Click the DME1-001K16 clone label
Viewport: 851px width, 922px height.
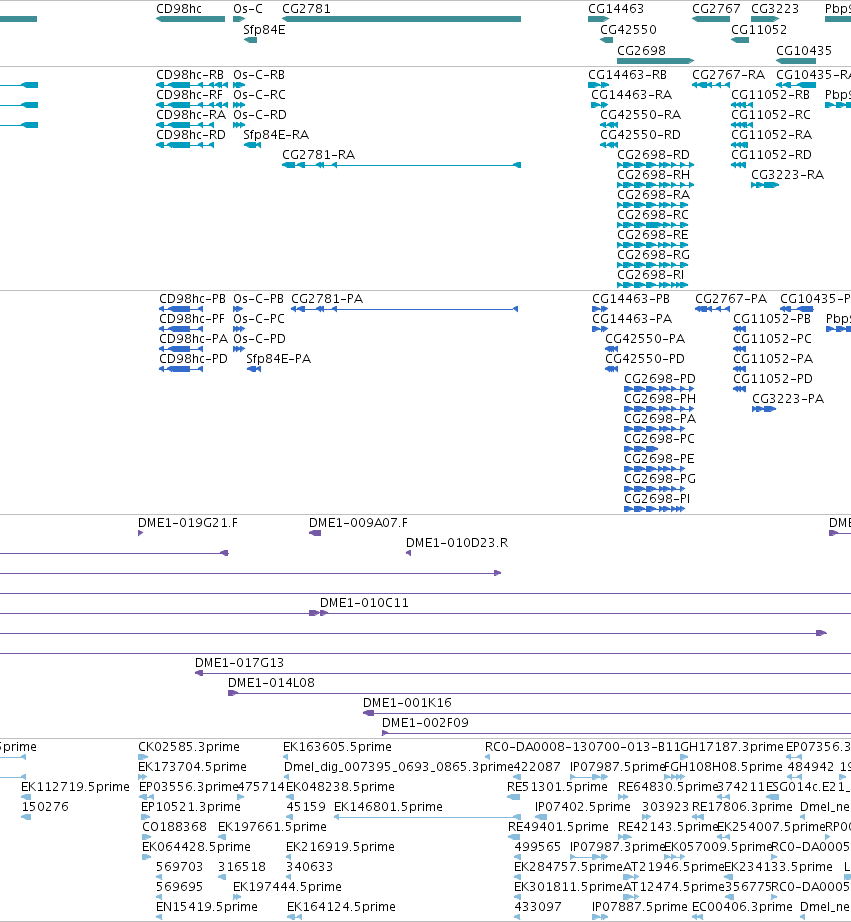tap(407, 703)
